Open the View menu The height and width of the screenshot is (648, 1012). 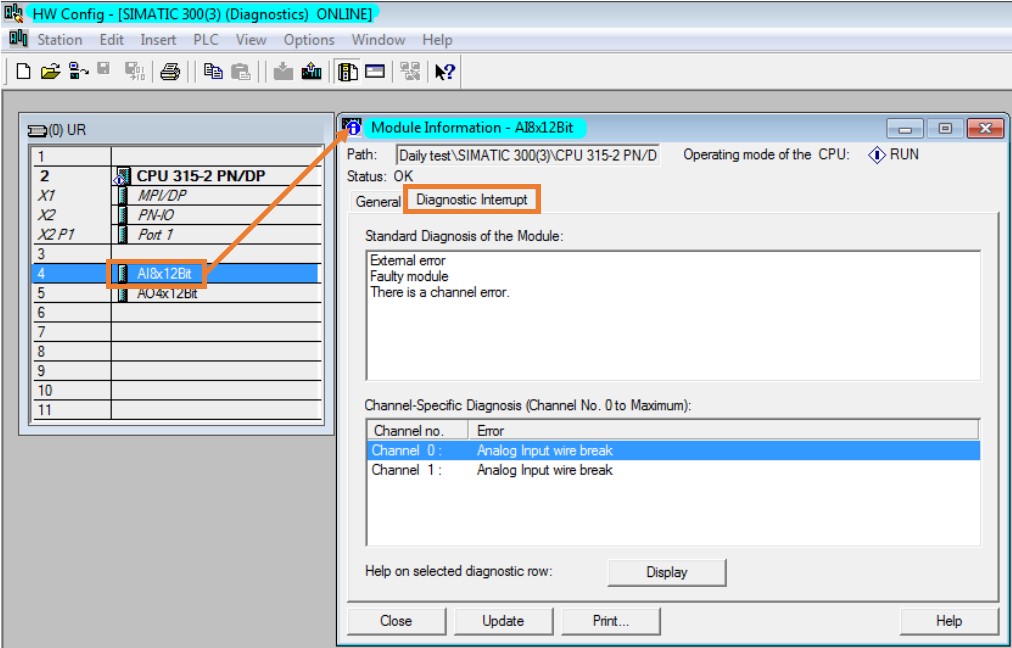(x=251, y=39)
